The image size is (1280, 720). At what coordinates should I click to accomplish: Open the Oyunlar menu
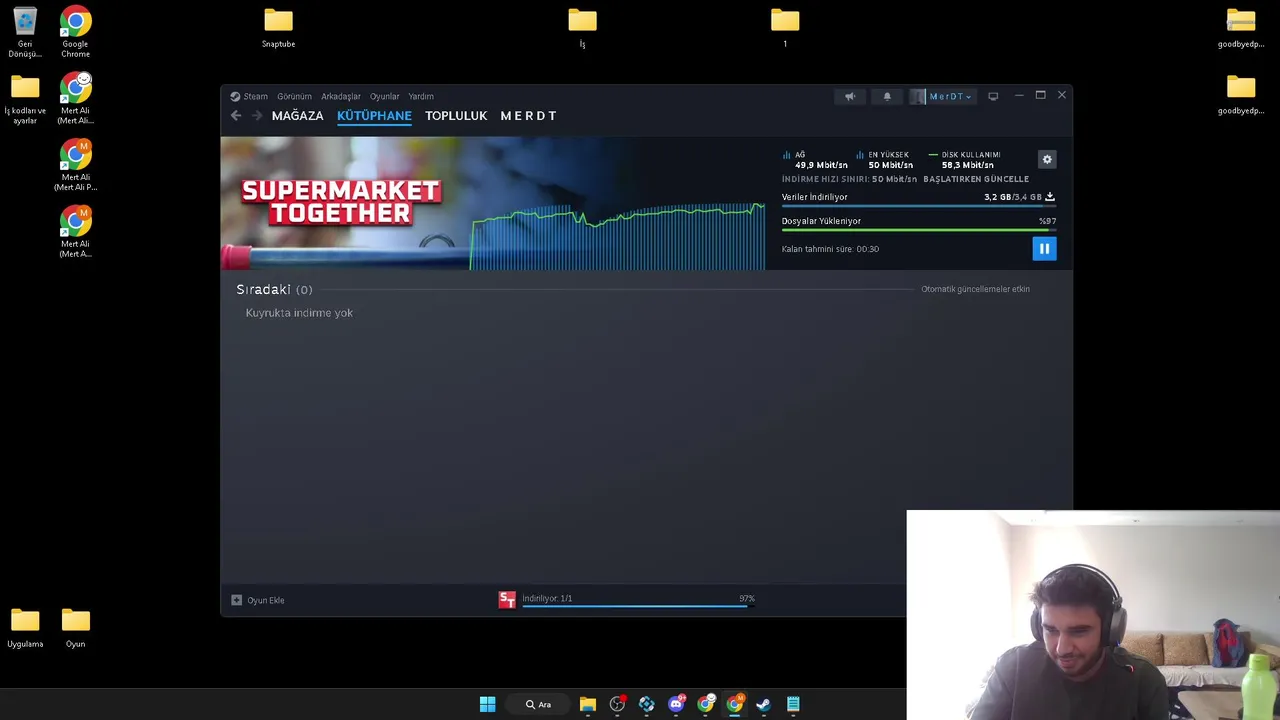click(x=385, y=96)
